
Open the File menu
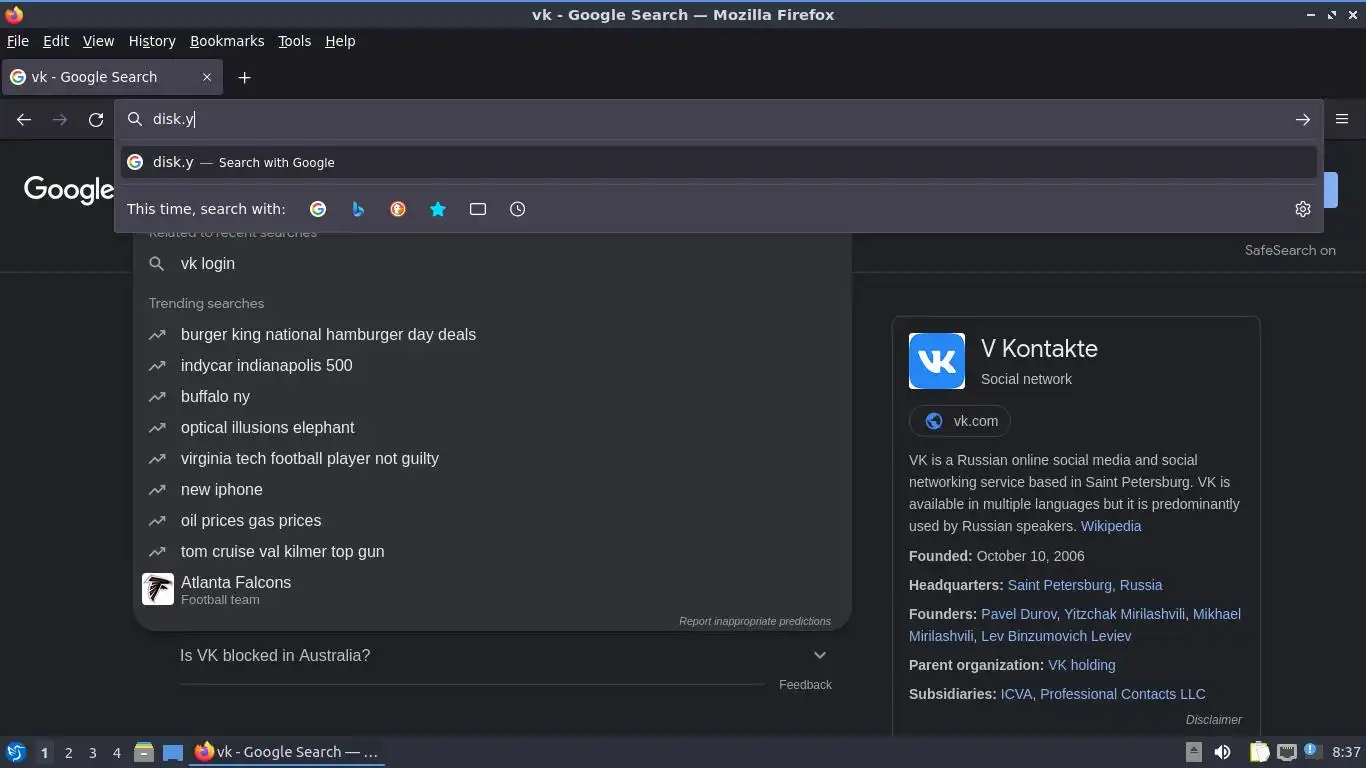point(17,41)
